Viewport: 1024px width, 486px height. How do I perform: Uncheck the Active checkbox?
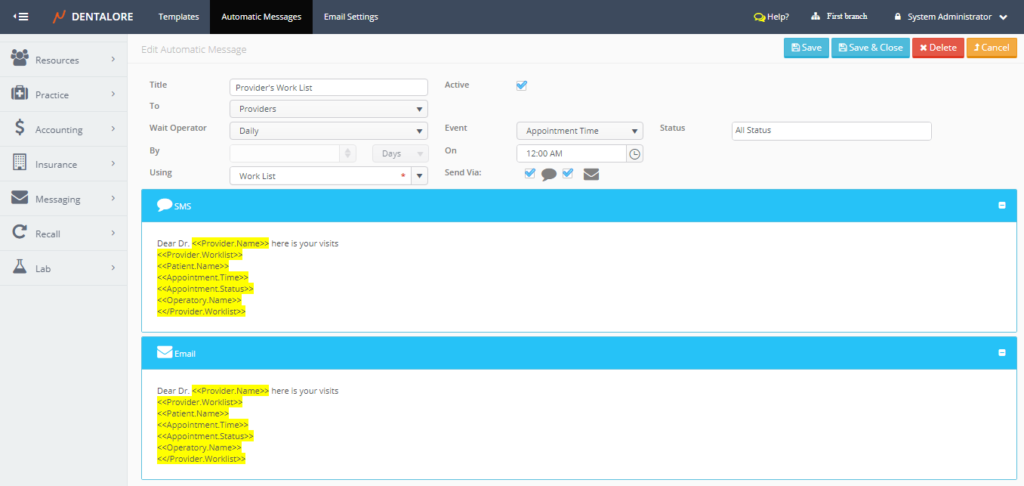point(521,86)
